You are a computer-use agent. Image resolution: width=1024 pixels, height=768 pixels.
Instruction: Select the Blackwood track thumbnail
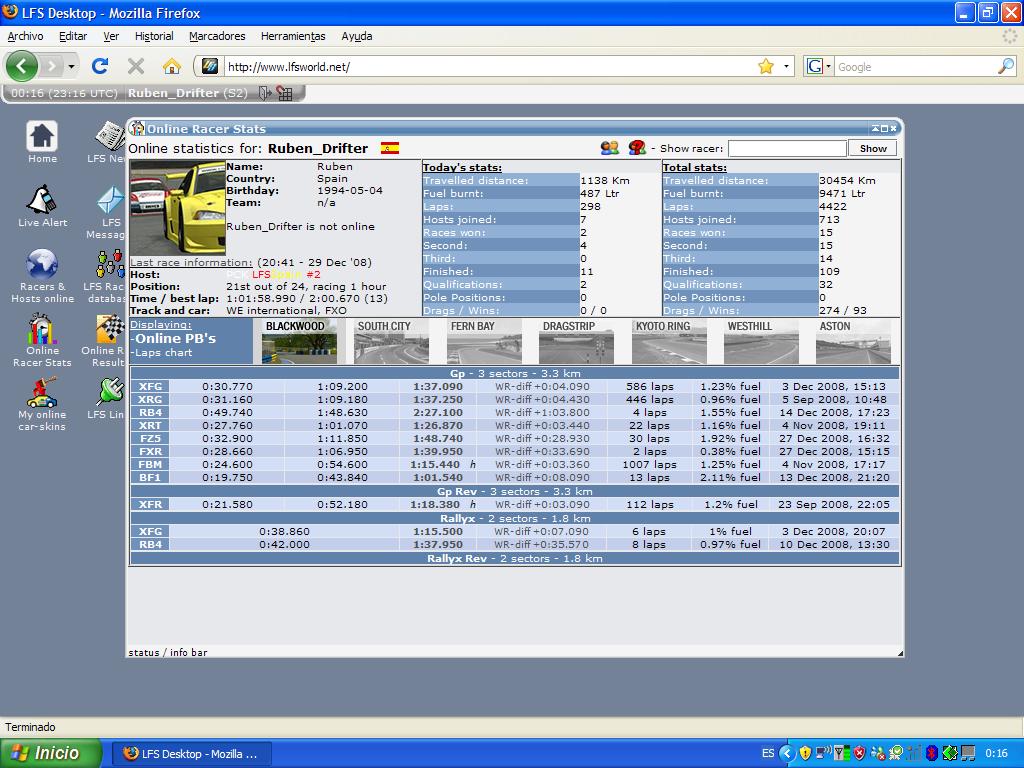[299, 342]
